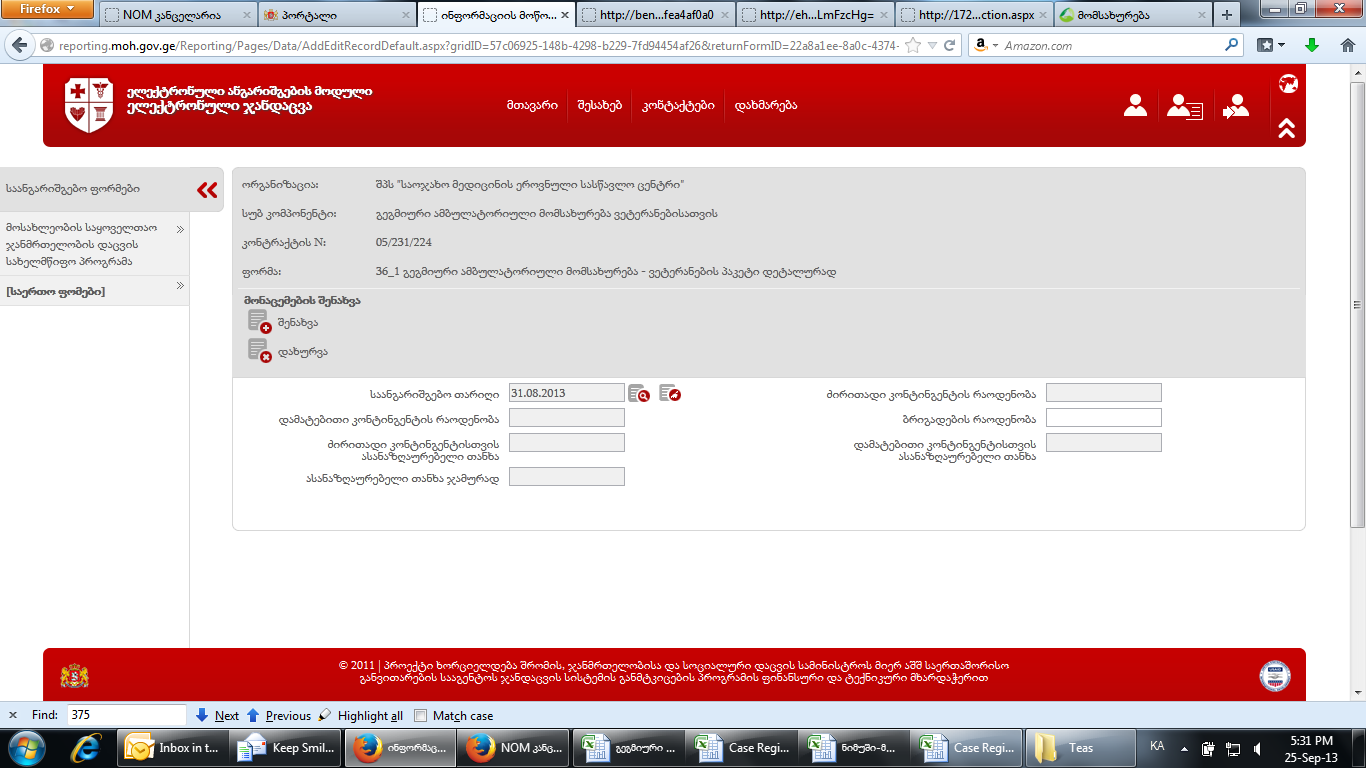Collapse the header using the white double-up chevron

coord(1287,128)
